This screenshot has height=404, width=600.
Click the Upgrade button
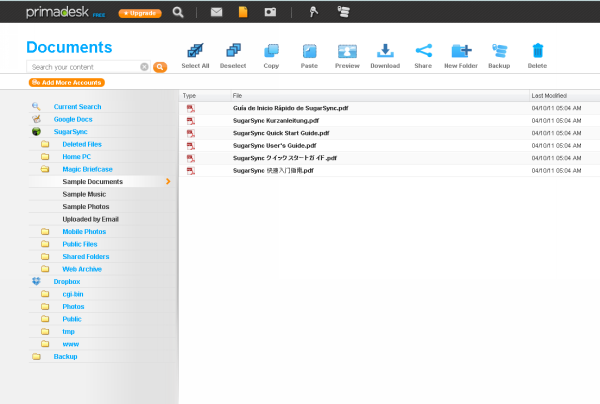(x=140, y=13)
